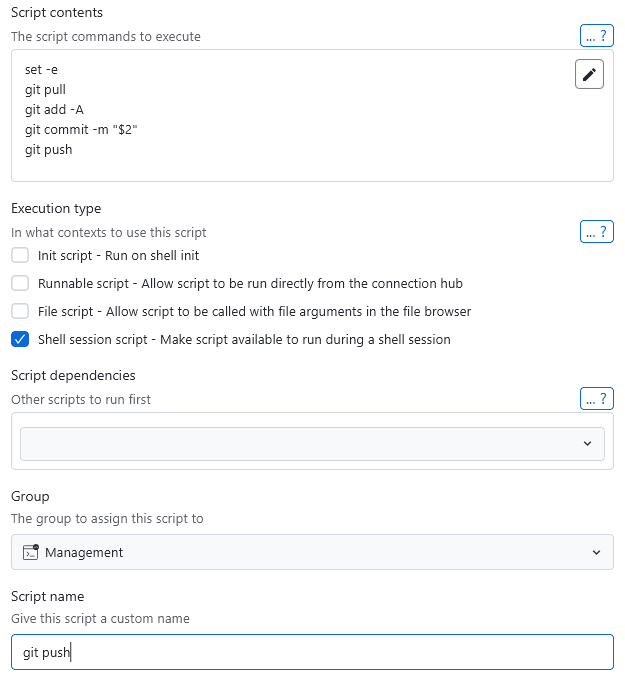Screen dimensions: 625x680
Task: Click the 'Shell session script' label text
Action: point(244,339)
